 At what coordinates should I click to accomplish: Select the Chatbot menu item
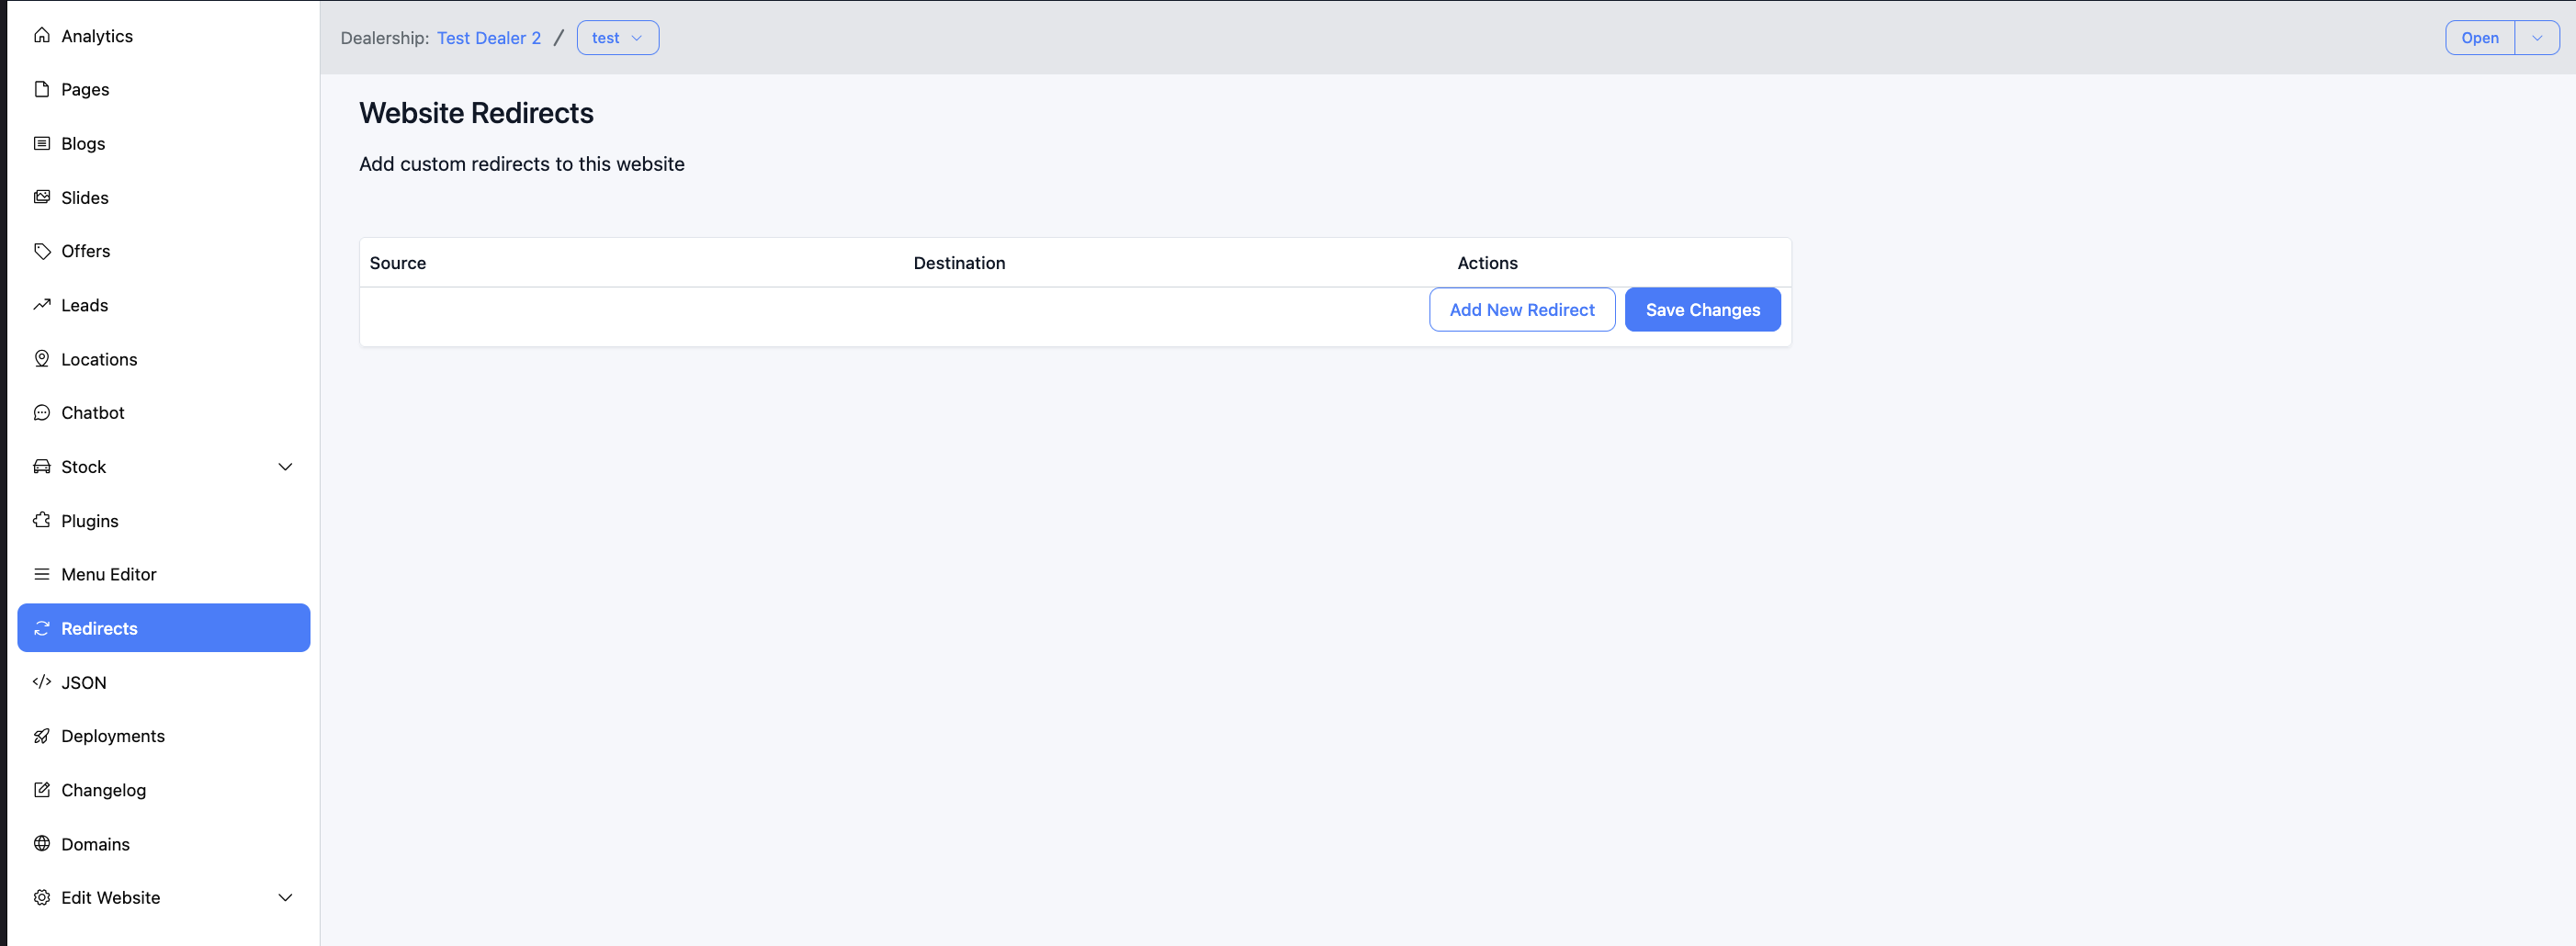point(164,412)
